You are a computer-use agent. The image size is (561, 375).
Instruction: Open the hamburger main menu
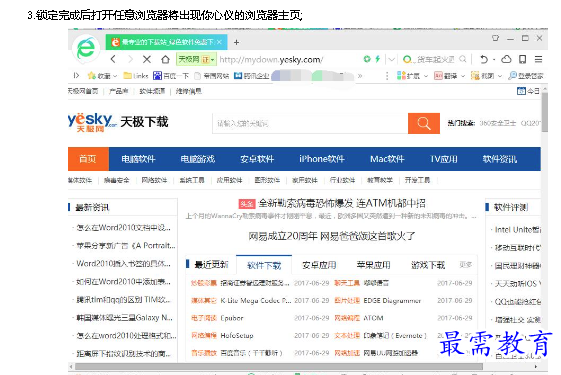tap(538, 59)
